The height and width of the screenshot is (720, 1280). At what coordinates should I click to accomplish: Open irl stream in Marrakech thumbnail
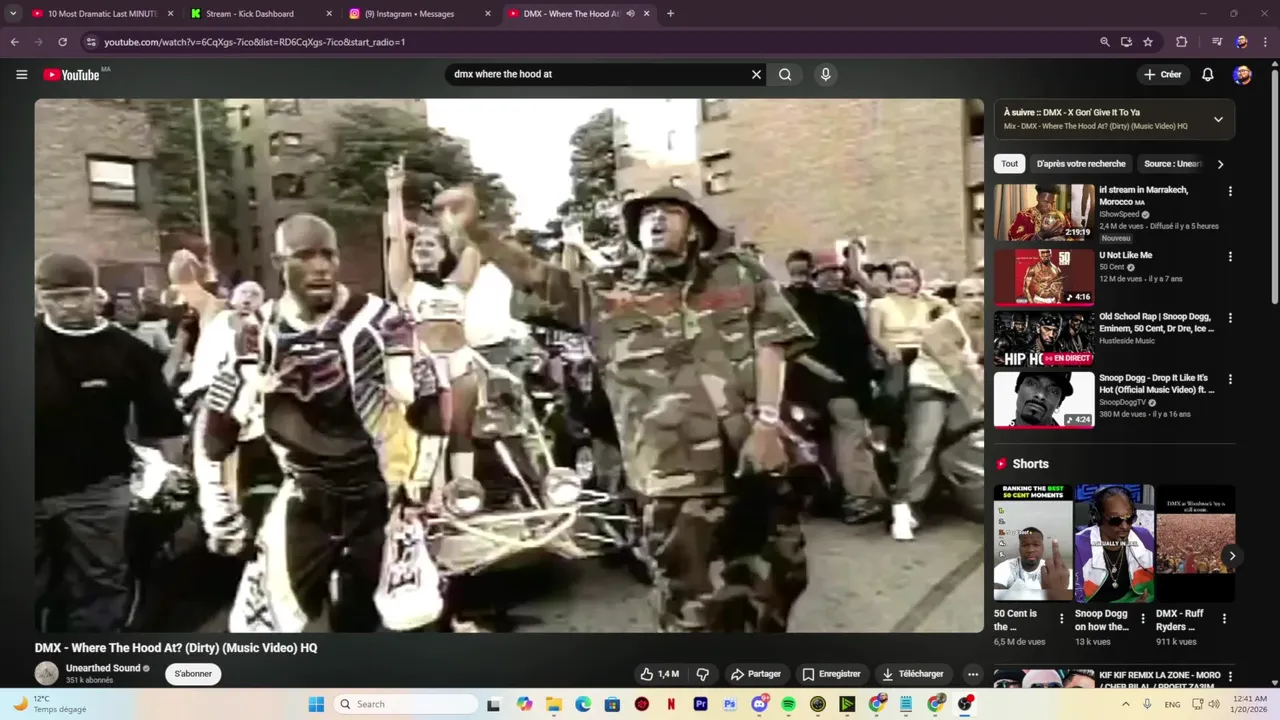pos(1044,211)
